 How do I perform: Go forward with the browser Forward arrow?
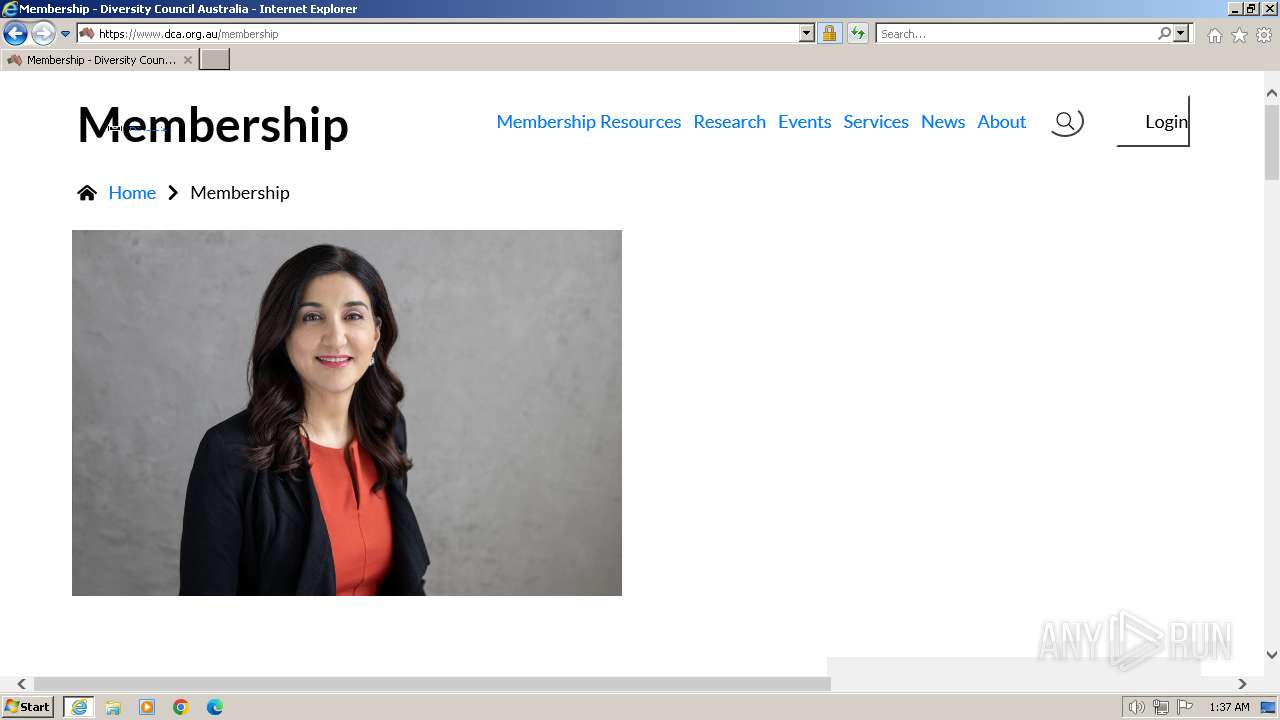tap(43, 33)
